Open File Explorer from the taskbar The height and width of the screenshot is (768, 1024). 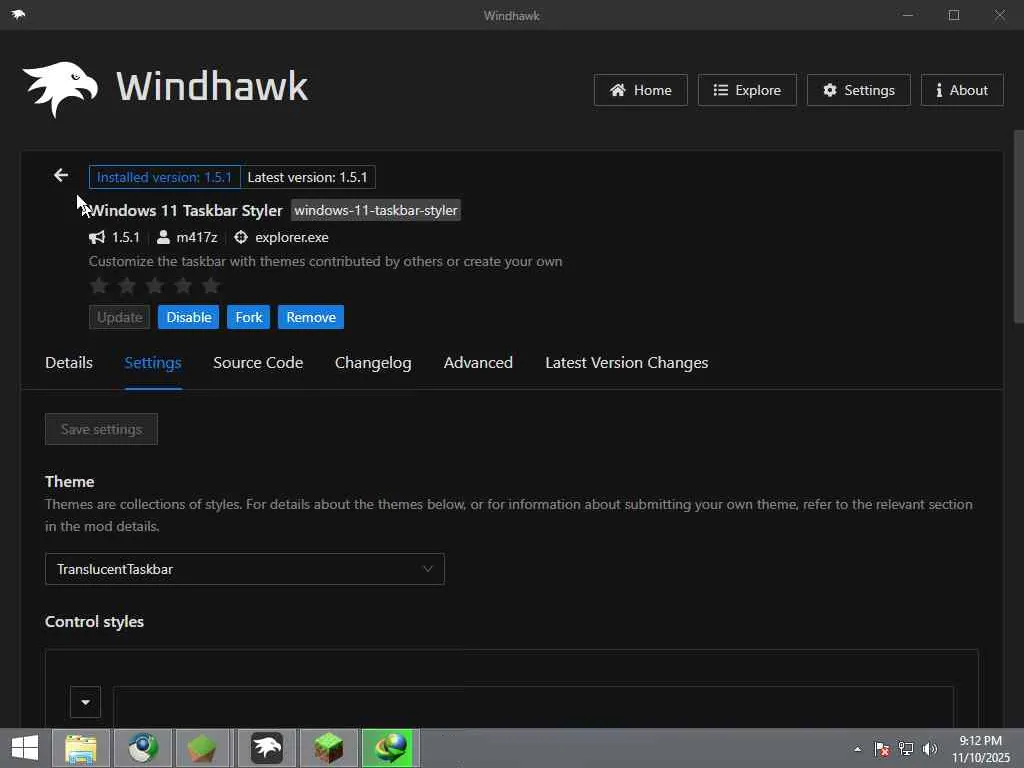click(x=81, y=748)
